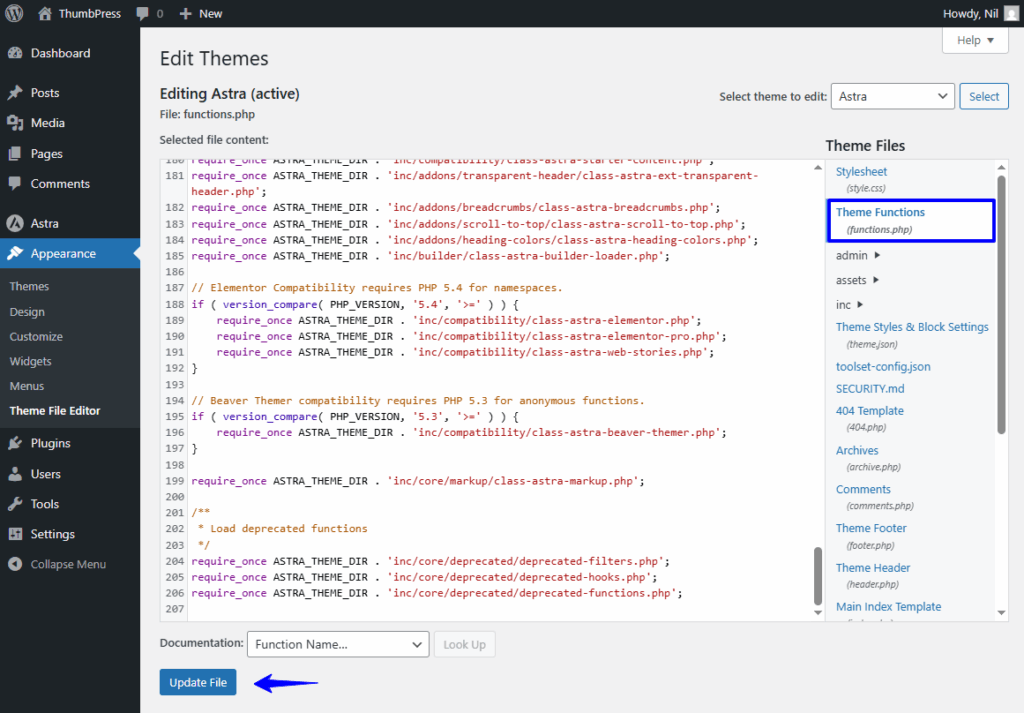1024x713 pixels.
Task: Select Theme File Editor submenu item
Action: [55, 411]
